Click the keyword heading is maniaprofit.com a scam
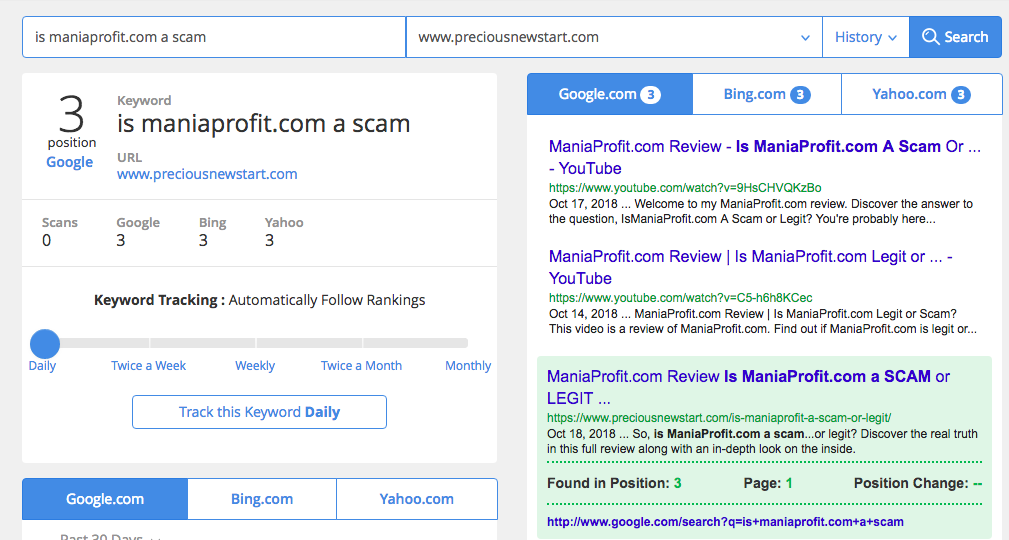The width and height of the screenshot is (1009, 540). (263, 124)
